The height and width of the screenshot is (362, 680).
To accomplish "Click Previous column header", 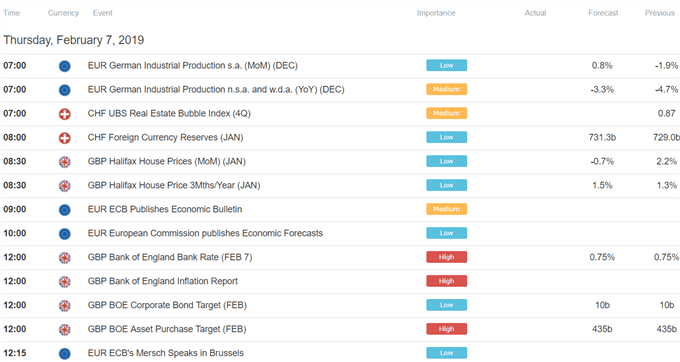I will (660, 13).
